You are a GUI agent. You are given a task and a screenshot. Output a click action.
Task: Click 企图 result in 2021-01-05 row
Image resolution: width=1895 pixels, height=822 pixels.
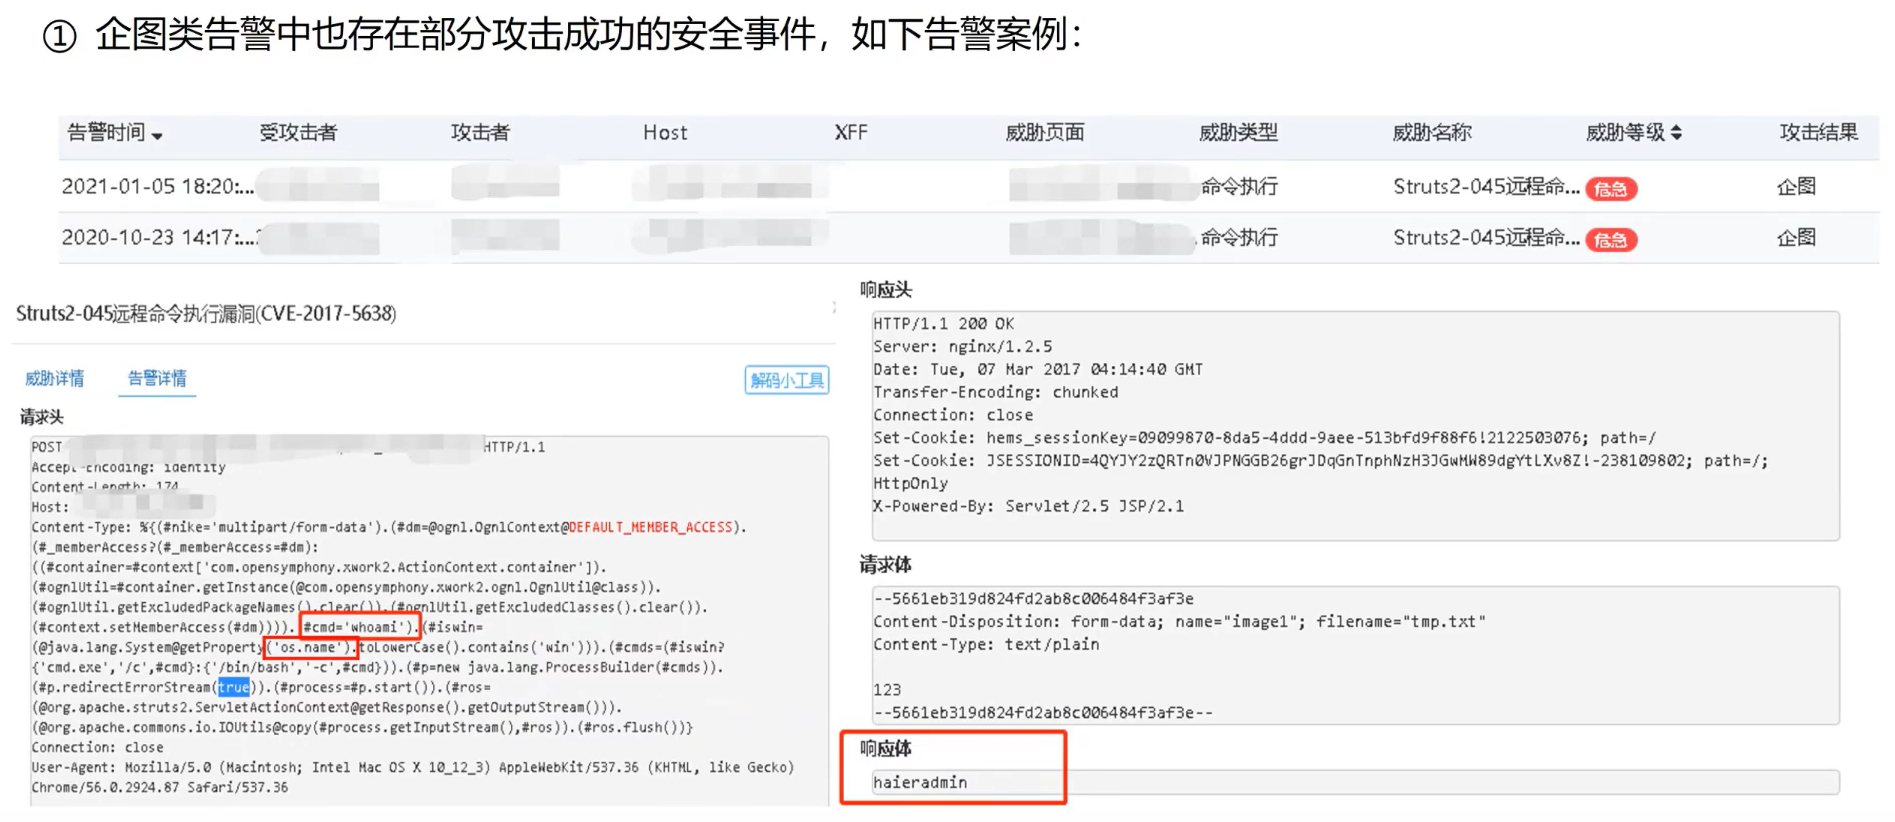tap(1796, 186)
